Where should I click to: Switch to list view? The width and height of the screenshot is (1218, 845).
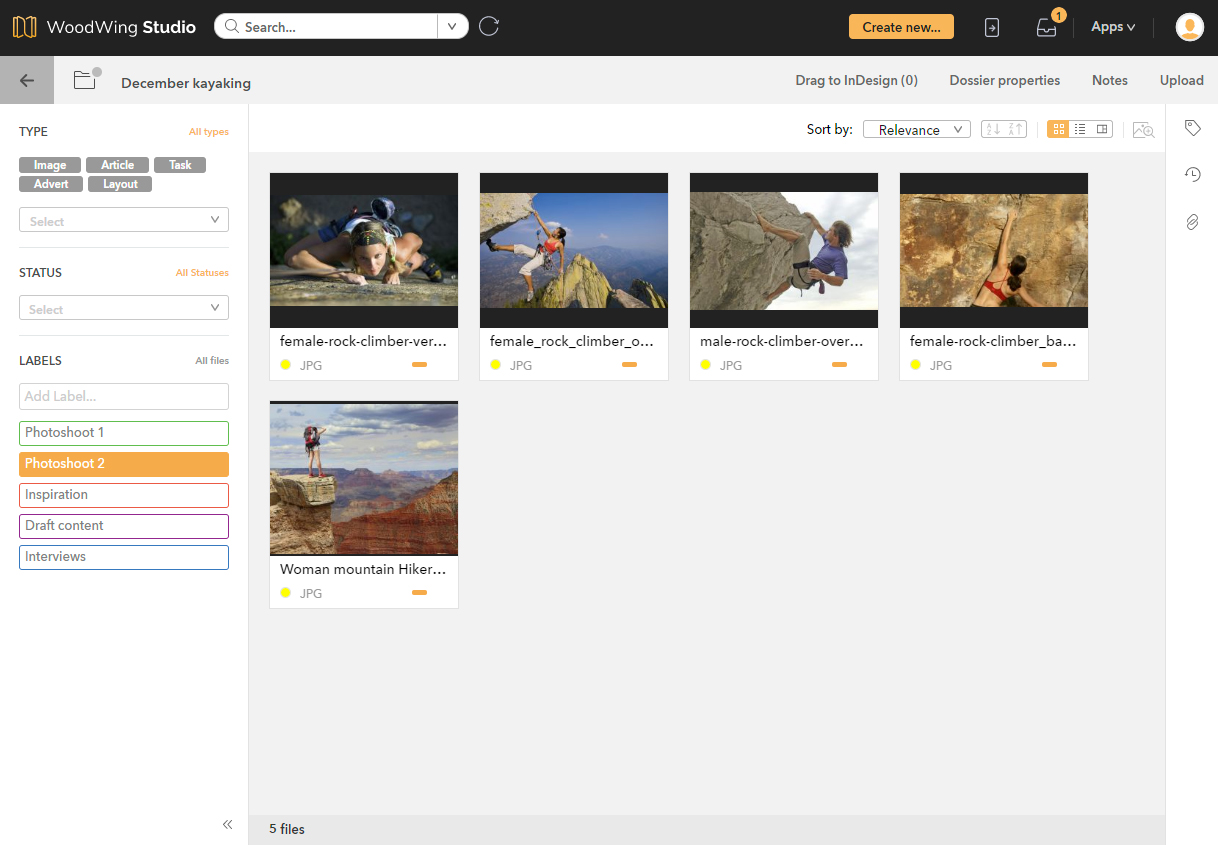pyautogui.click(x=1080, y=129)
